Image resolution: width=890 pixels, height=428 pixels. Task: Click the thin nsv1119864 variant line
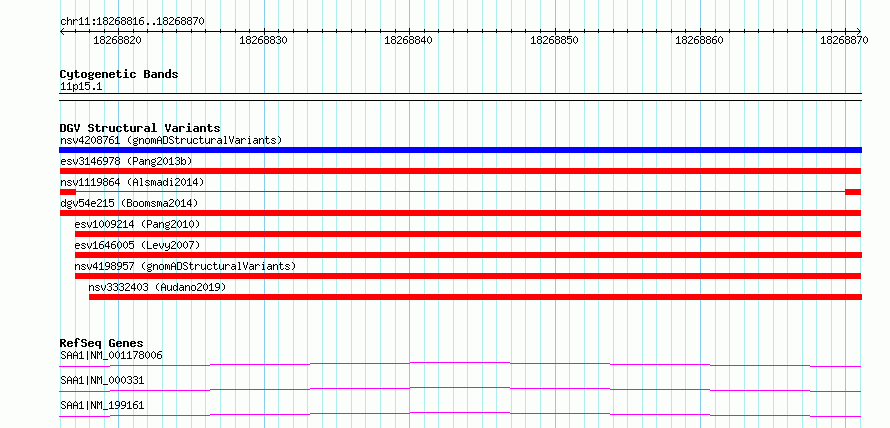(x=460, y=192)
